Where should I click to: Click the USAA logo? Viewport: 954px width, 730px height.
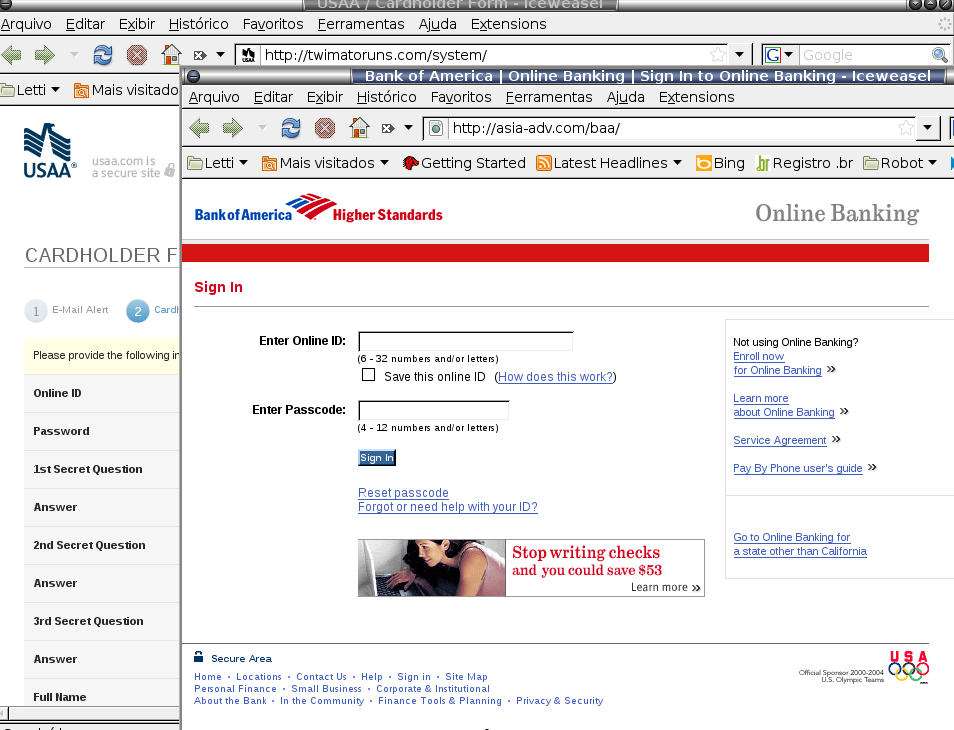(x=50, y=151)
